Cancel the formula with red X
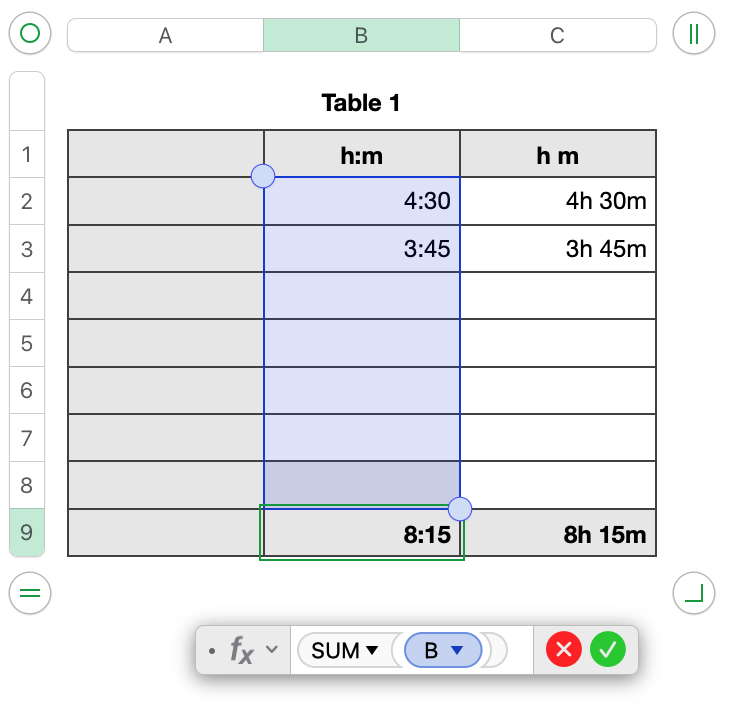 [x=564, y=650]
